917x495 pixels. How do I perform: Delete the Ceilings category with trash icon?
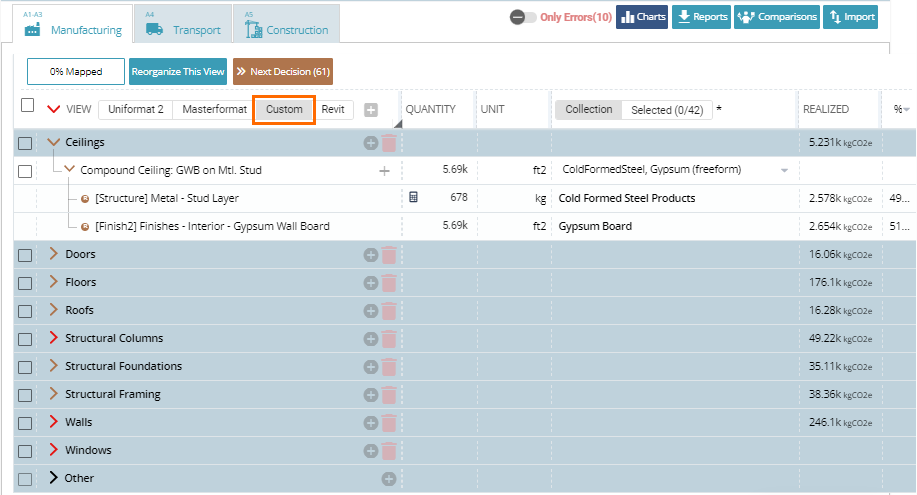pyautogui.click(x=388, y=143)
